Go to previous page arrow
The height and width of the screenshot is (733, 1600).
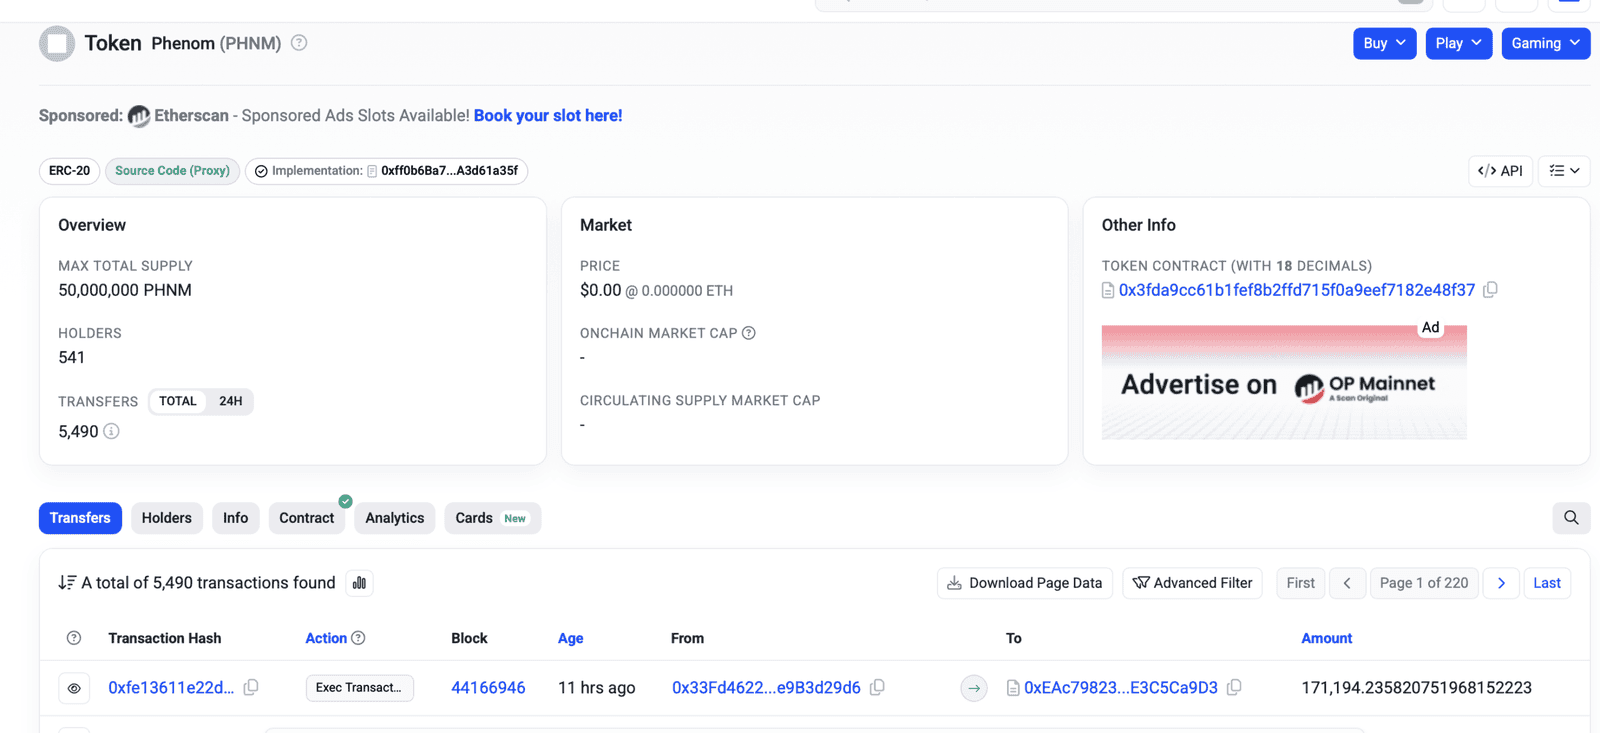tap(1347, 583)
